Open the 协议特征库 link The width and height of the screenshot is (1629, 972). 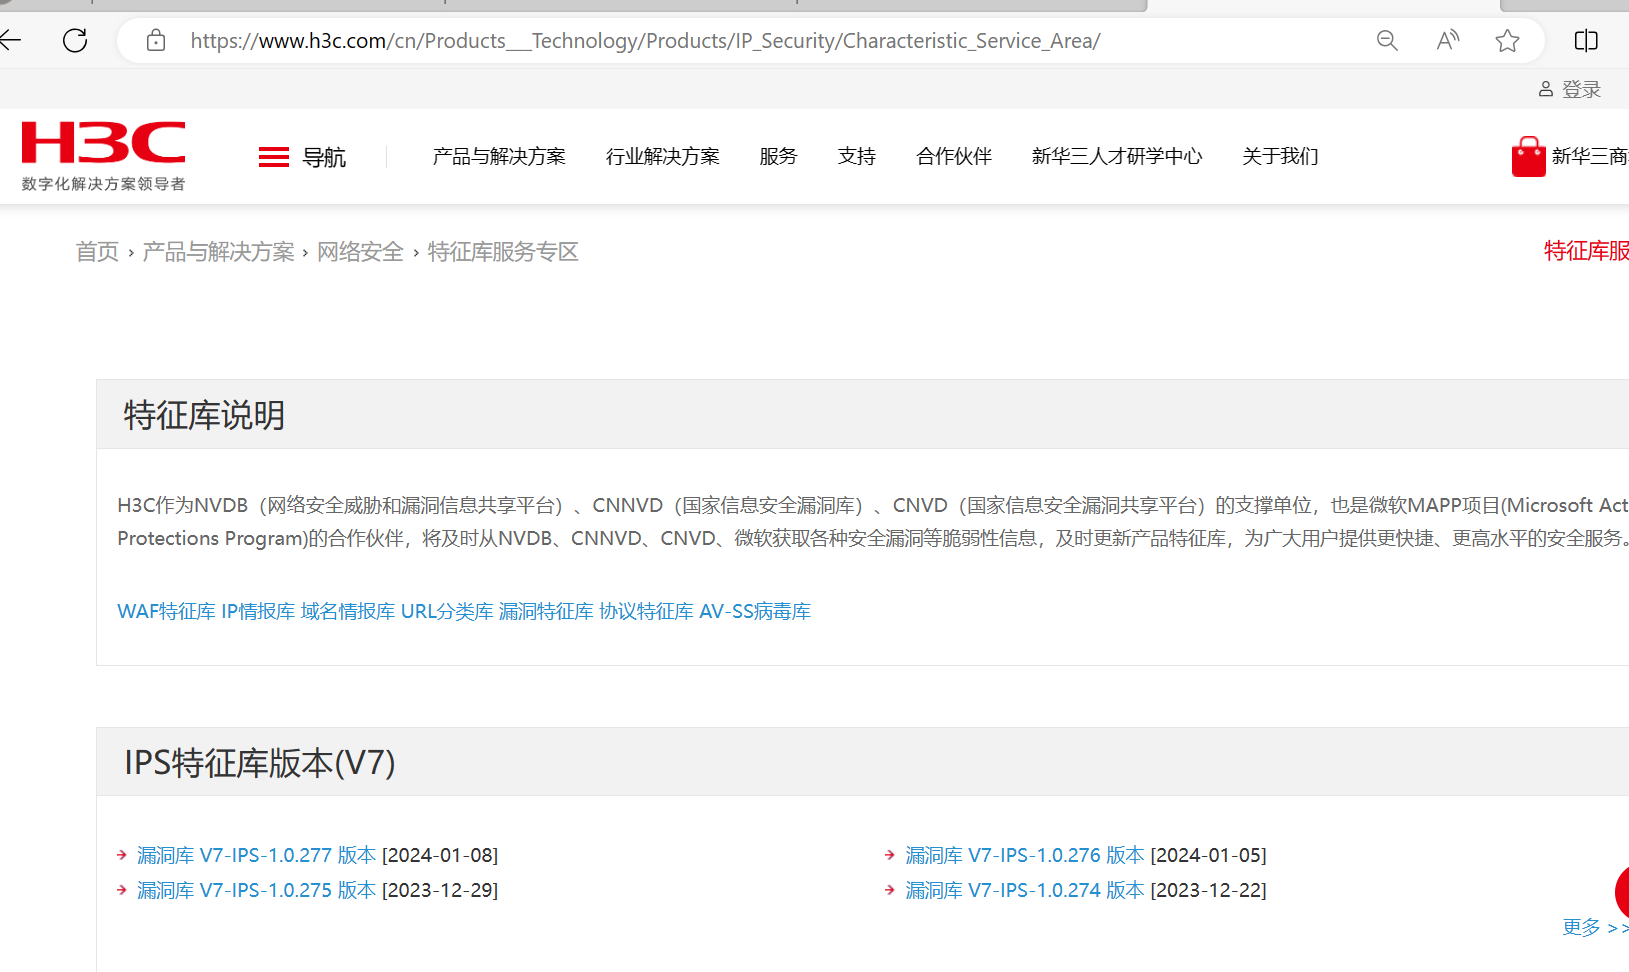tap(646, 611)
